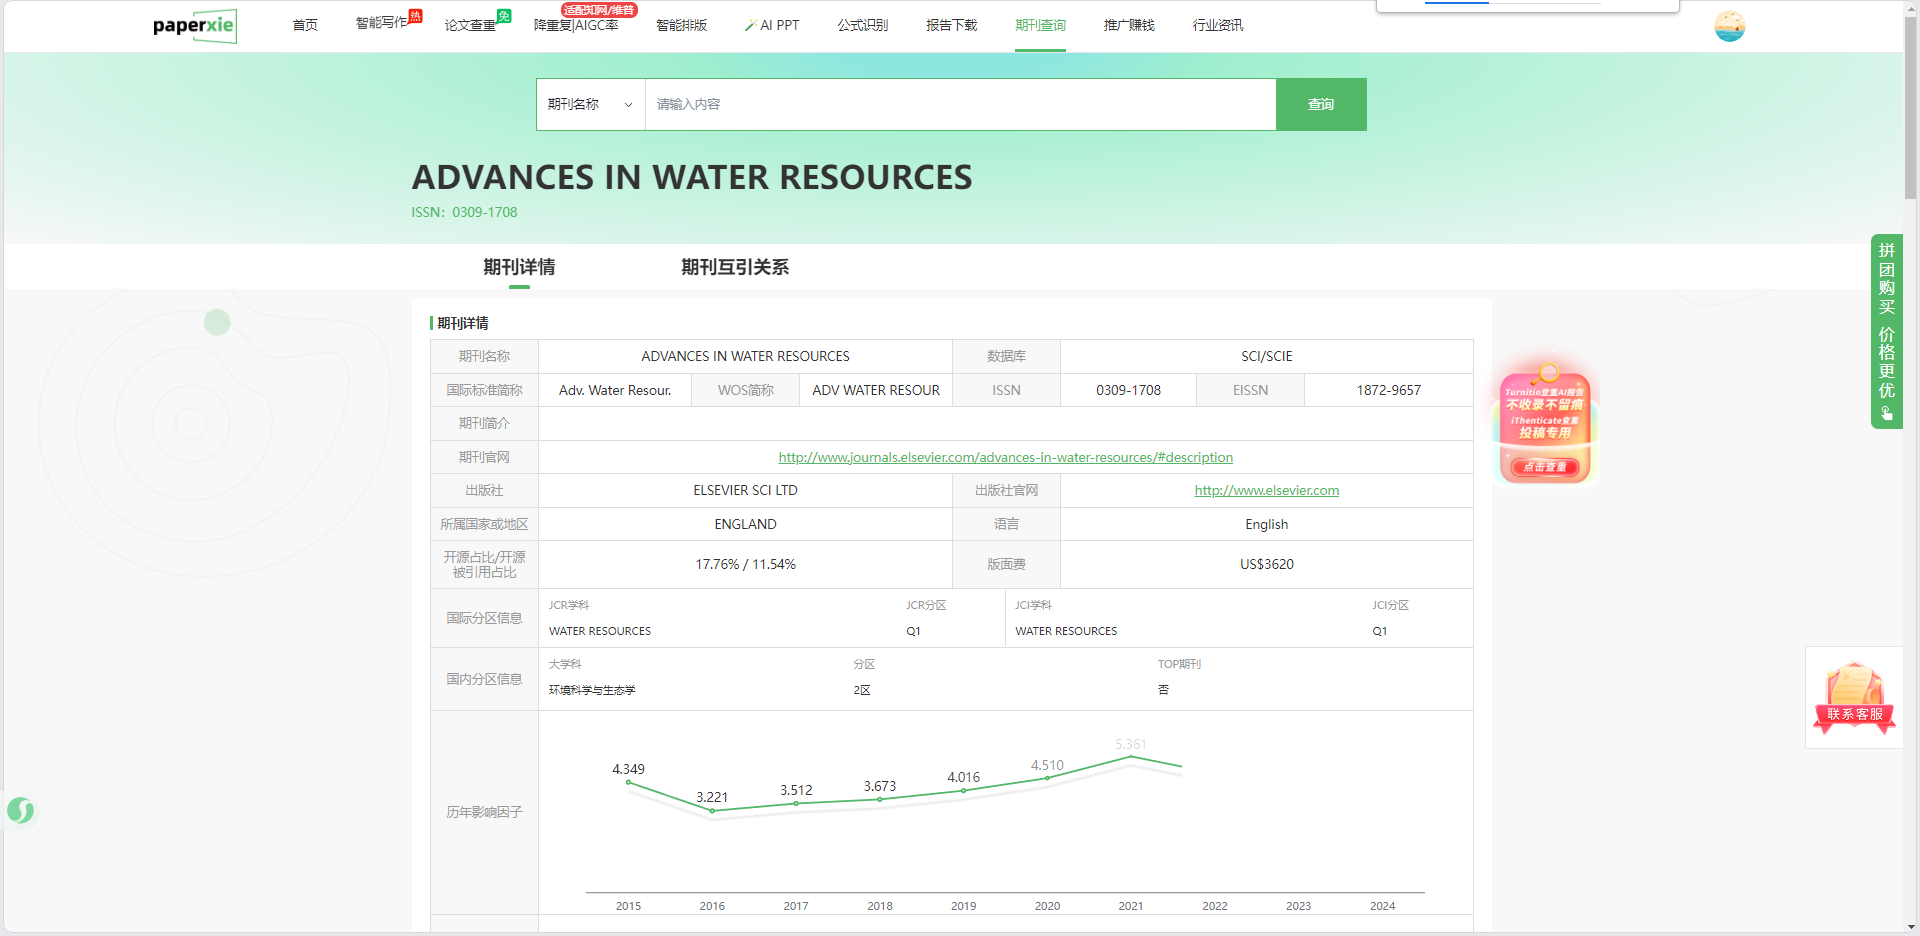Visit the www.elsevier.com publisher link
The width and height of the screenshot is (1920, 936).
(1266, 491)
